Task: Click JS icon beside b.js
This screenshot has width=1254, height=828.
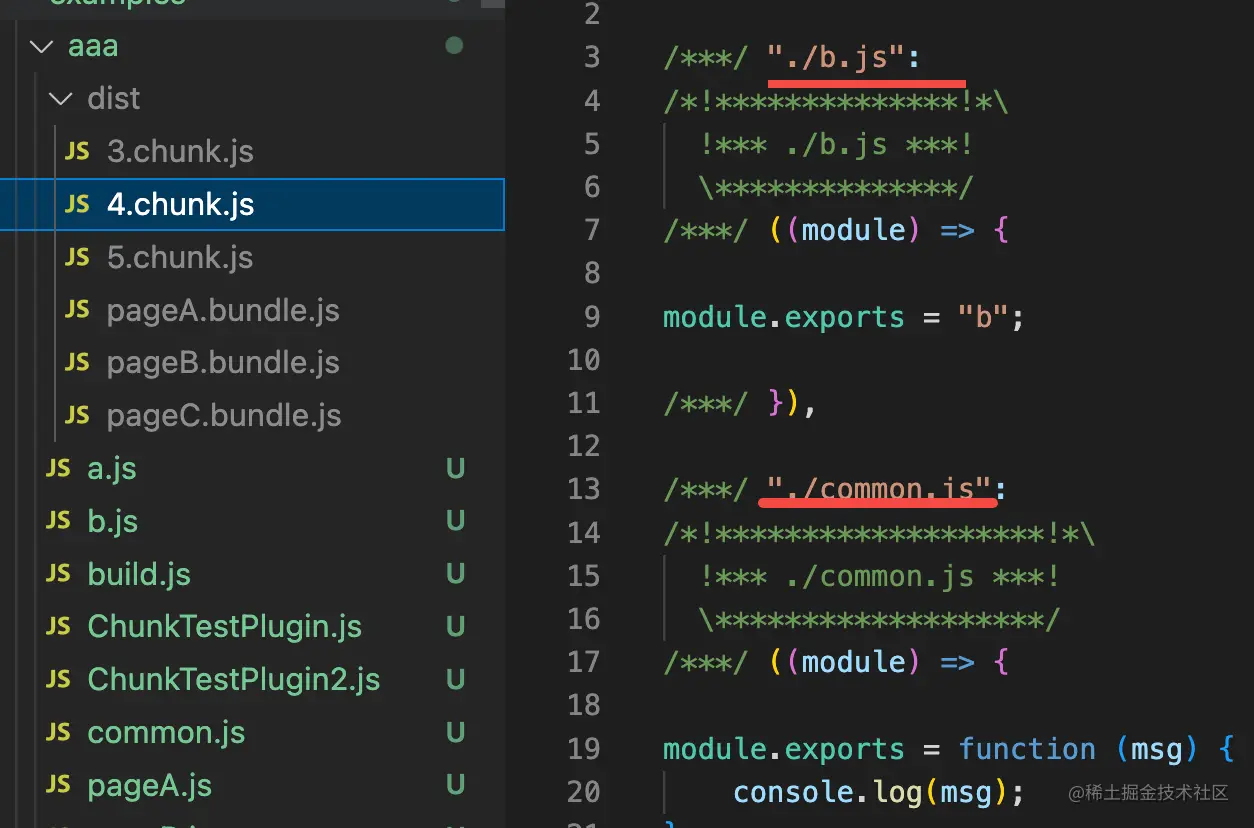Action: (x=59, y=521)
